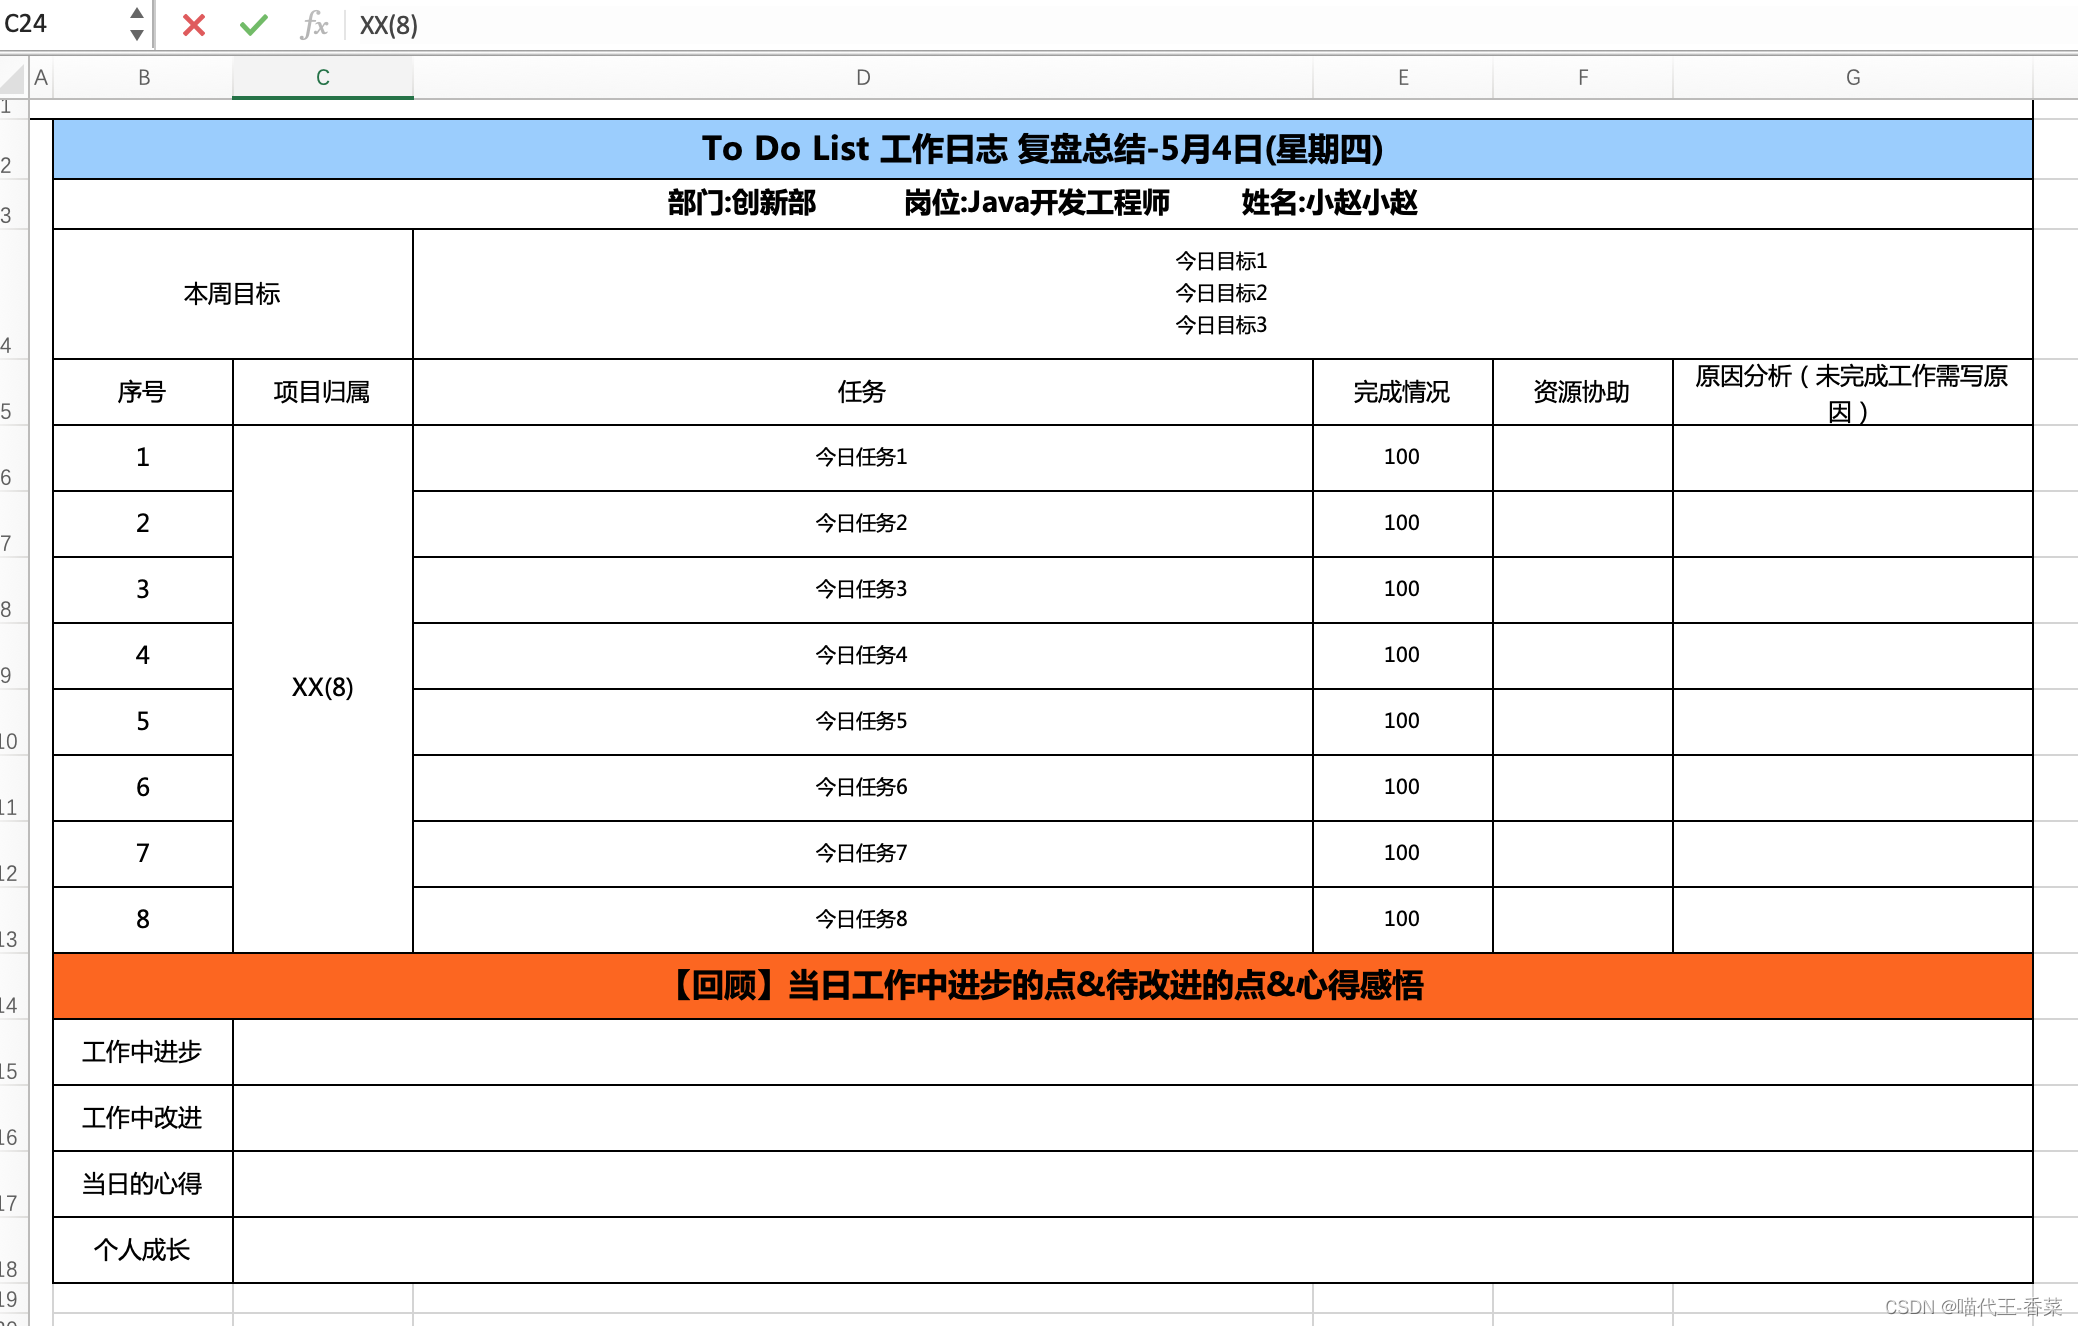Image resolution: width=2078 pixels, height=1326 pixels.
Task: Select column D header
Action: 863,78
